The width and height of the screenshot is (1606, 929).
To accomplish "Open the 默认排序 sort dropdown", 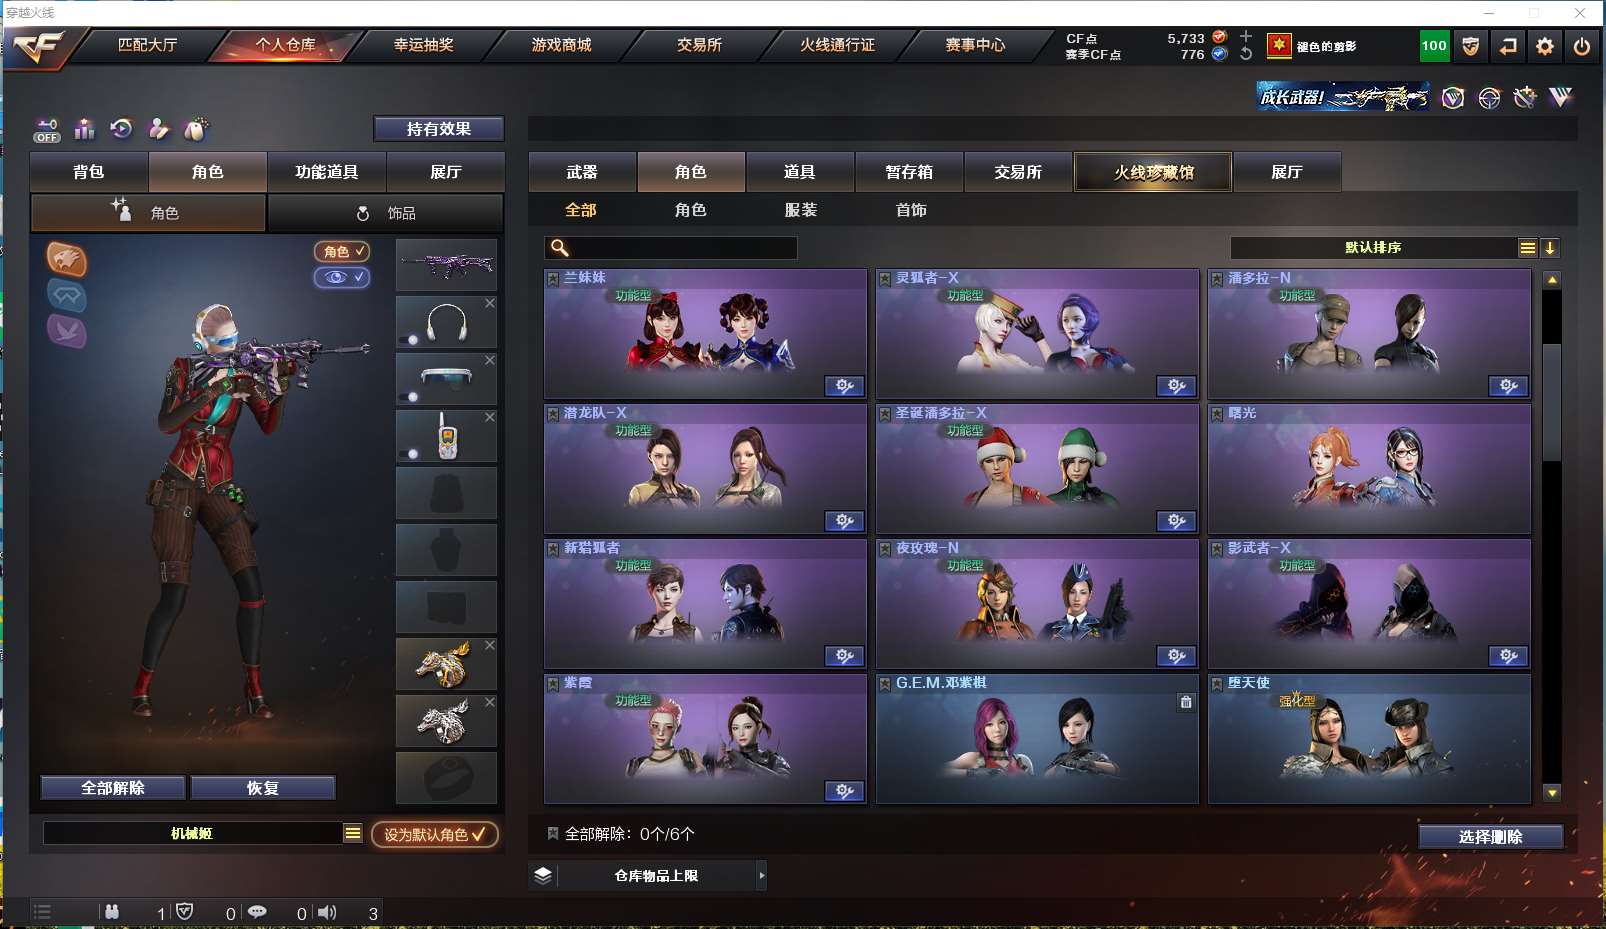I will 1527,248.
